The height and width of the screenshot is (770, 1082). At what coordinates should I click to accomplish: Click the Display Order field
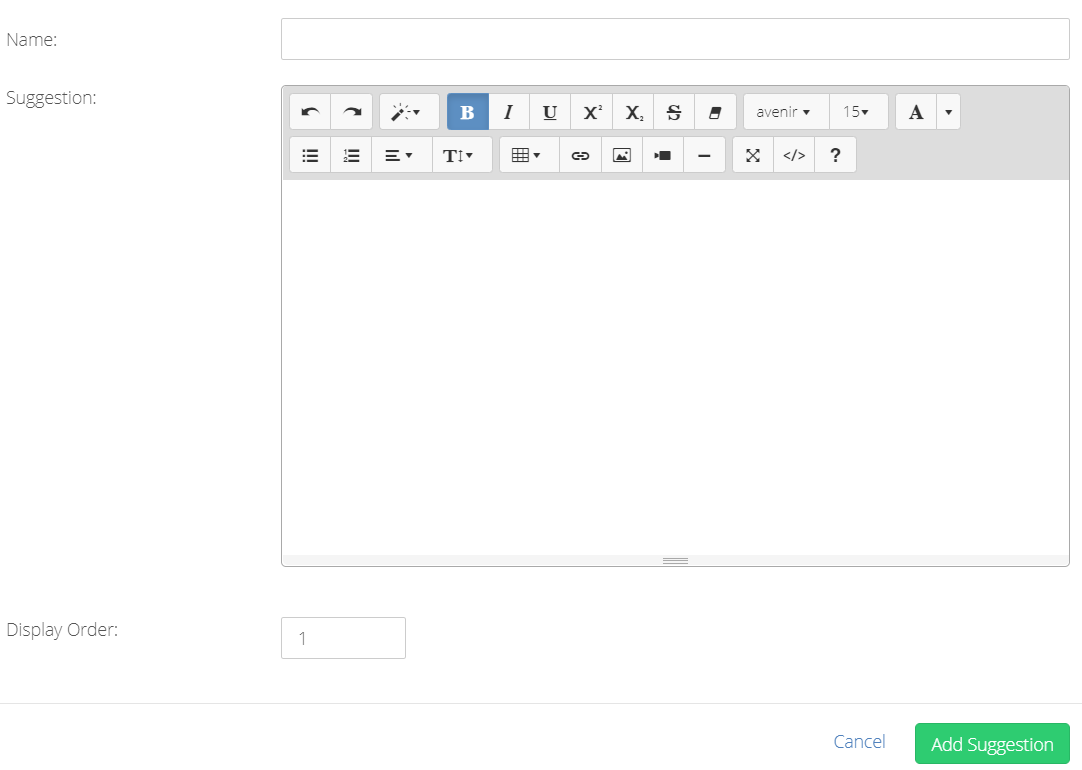click(343, 638)
